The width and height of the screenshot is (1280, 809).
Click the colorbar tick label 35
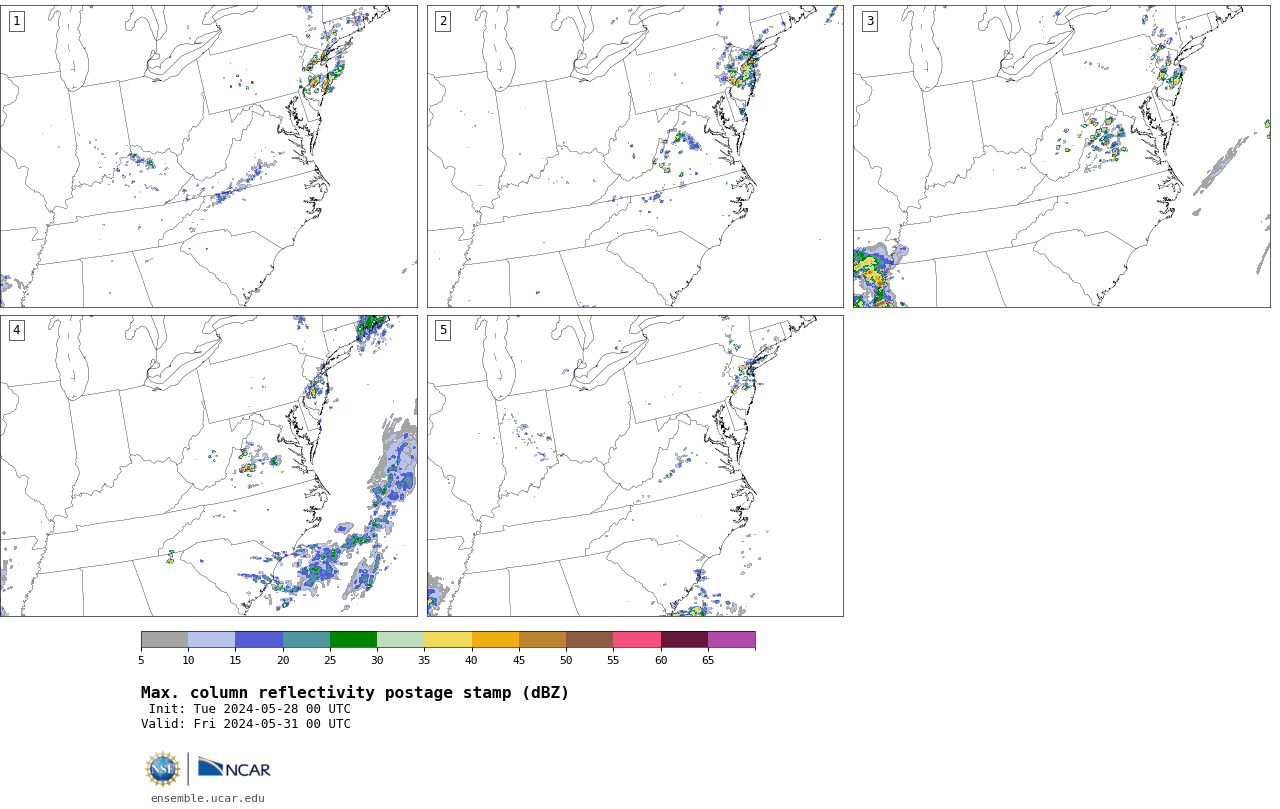(424, 660)
